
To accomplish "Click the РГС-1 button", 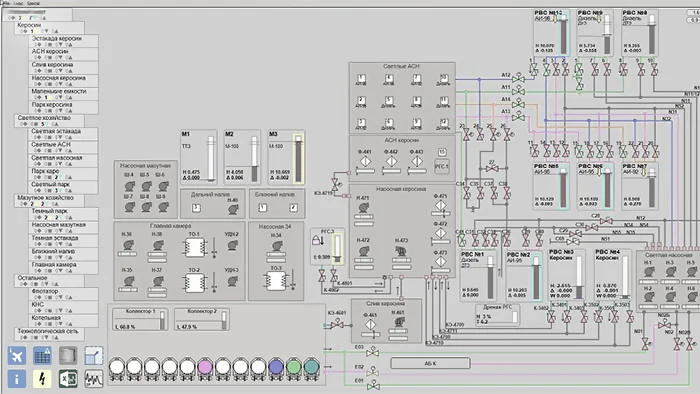I will 442,166.
